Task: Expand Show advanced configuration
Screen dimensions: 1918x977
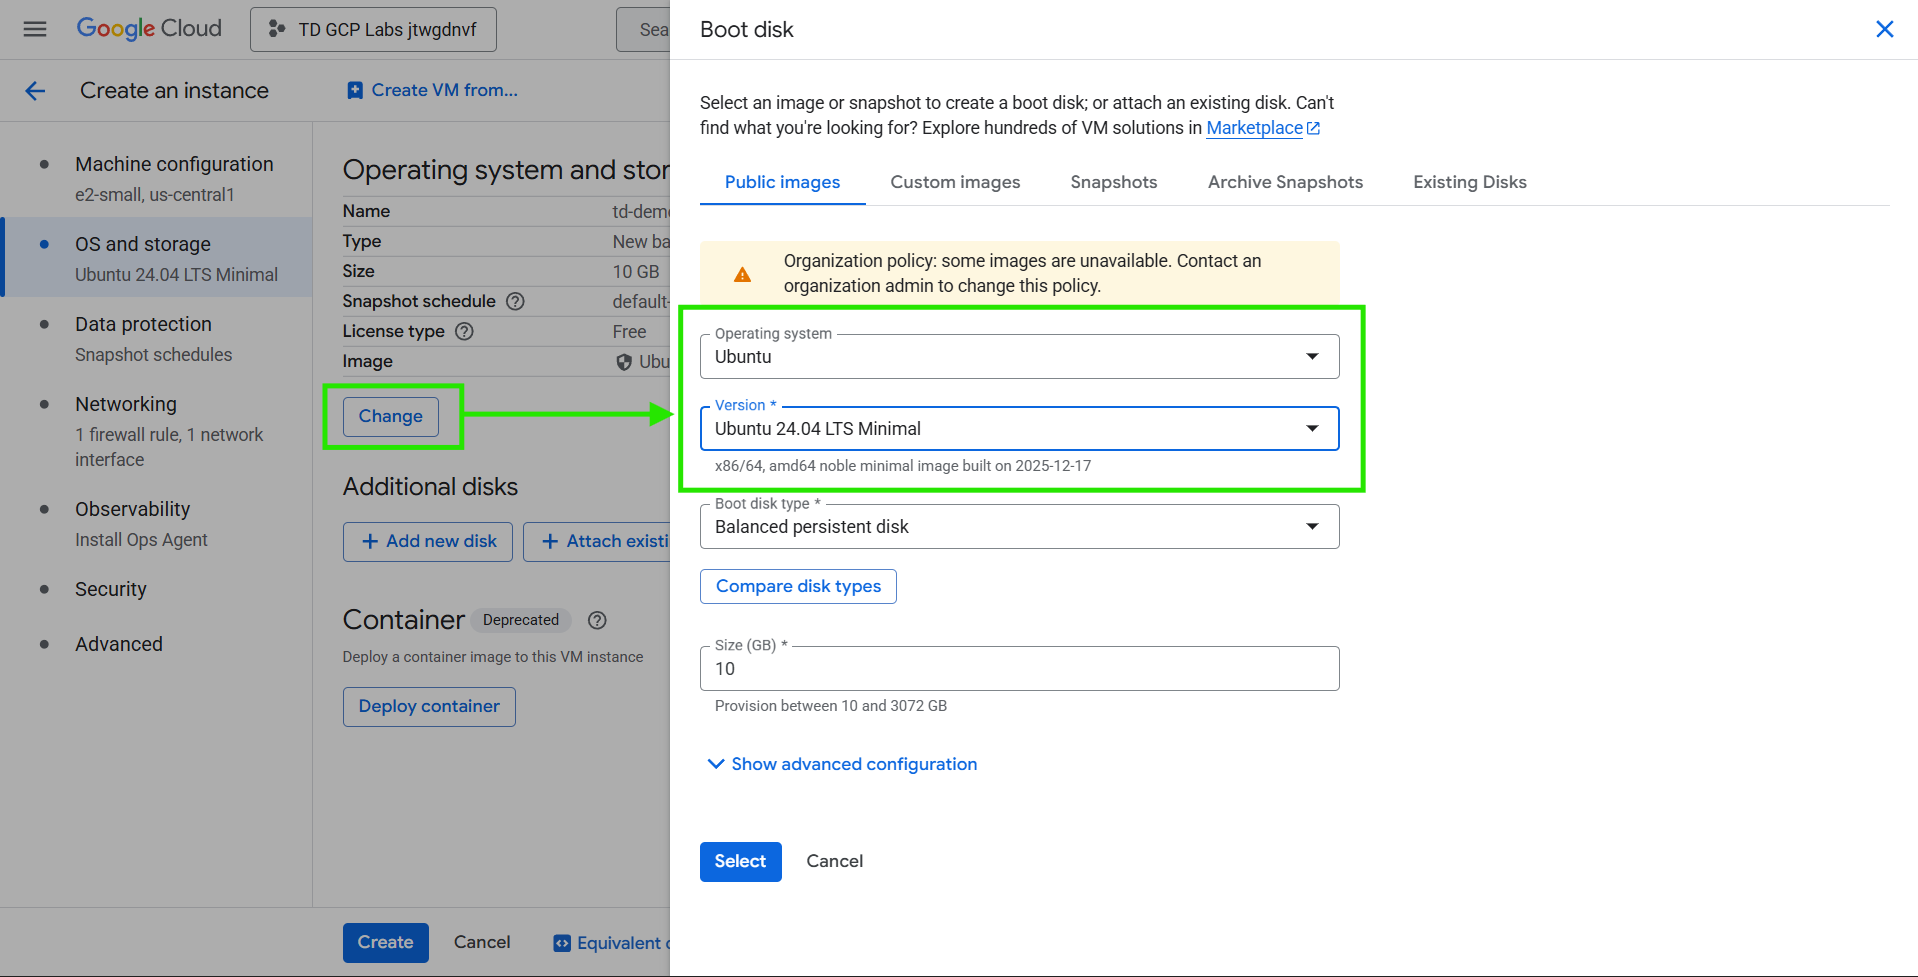Action: click(842, 764)
